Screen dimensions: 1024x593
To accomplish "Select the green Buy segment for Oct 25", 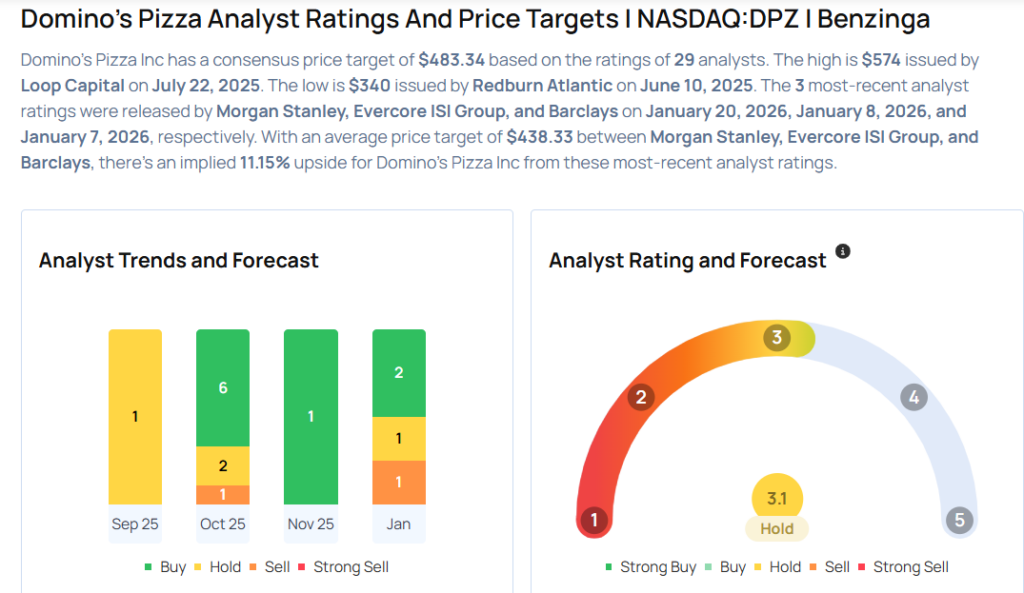I will pos(223,387).
